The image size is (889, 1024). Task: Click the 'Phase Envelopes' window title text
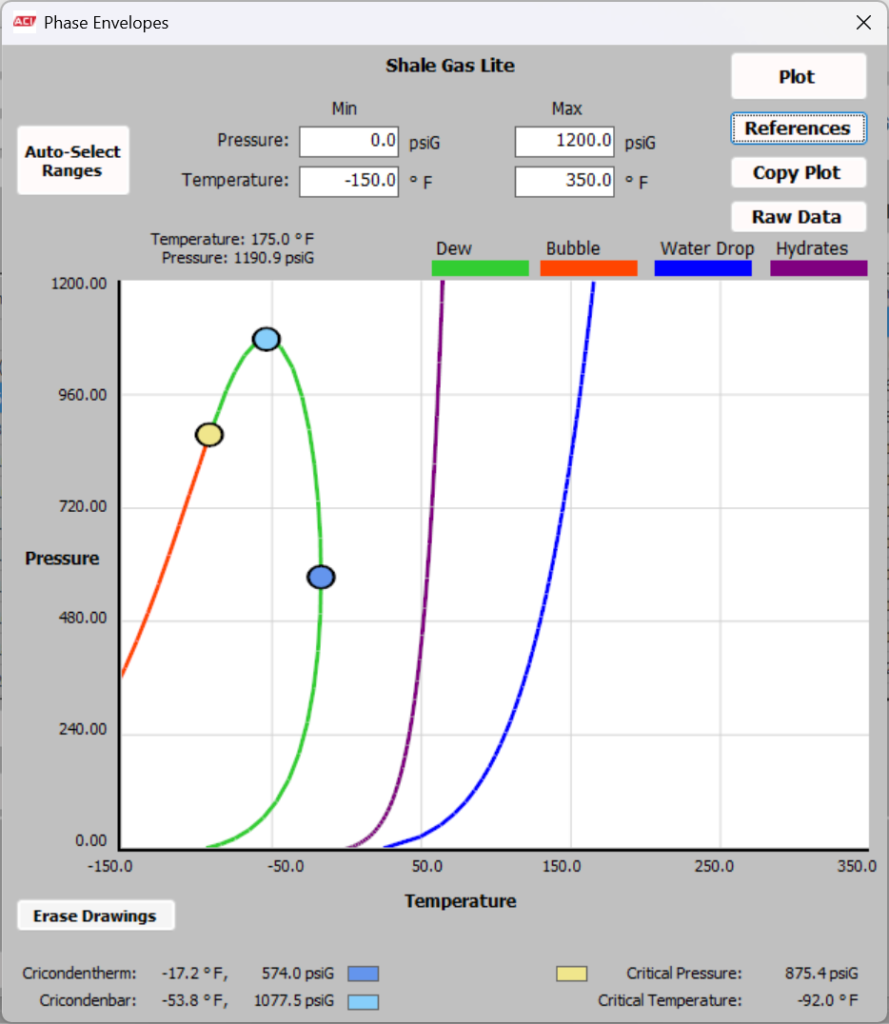tap(106, 23)
